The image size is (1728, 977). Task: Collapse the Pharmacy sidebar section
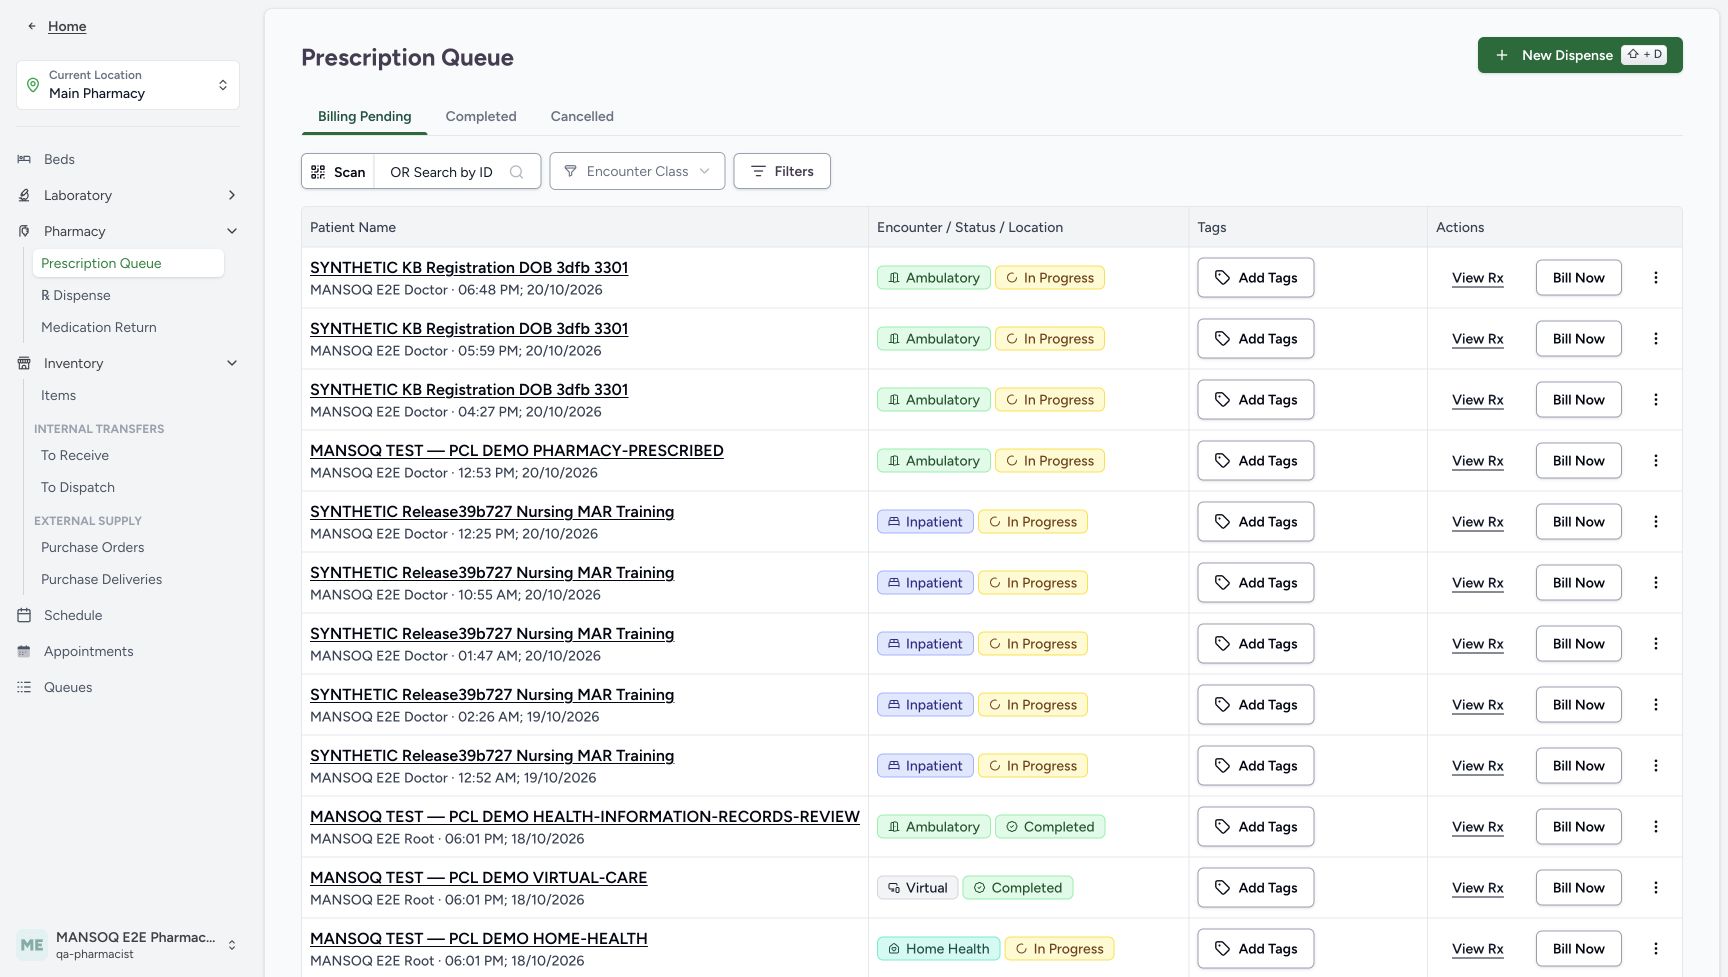click(x=232, y=231)
